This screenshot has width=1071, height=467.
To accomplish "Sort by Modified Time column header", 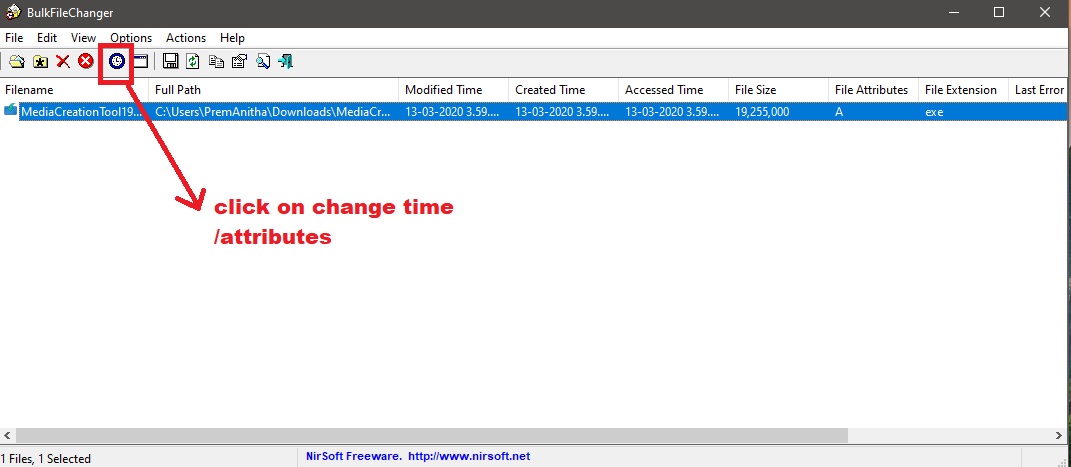I will point(443,90).
